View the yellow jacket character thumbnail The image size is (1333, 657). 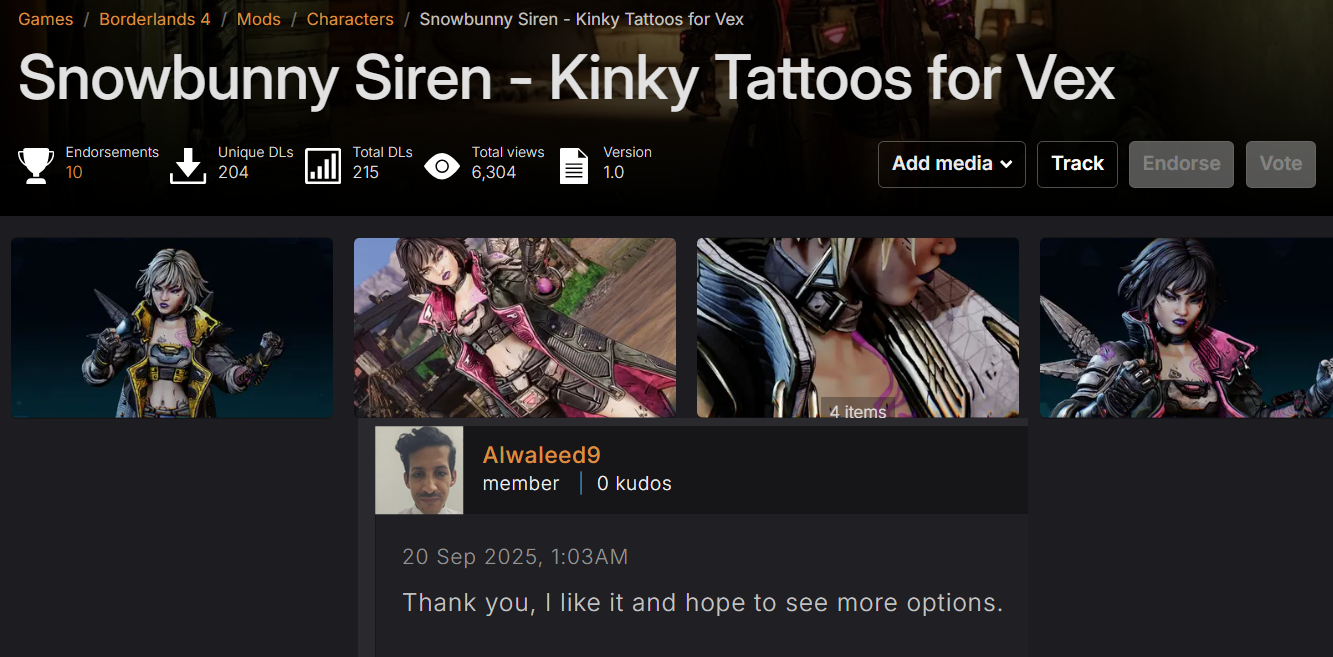(172, 327)
